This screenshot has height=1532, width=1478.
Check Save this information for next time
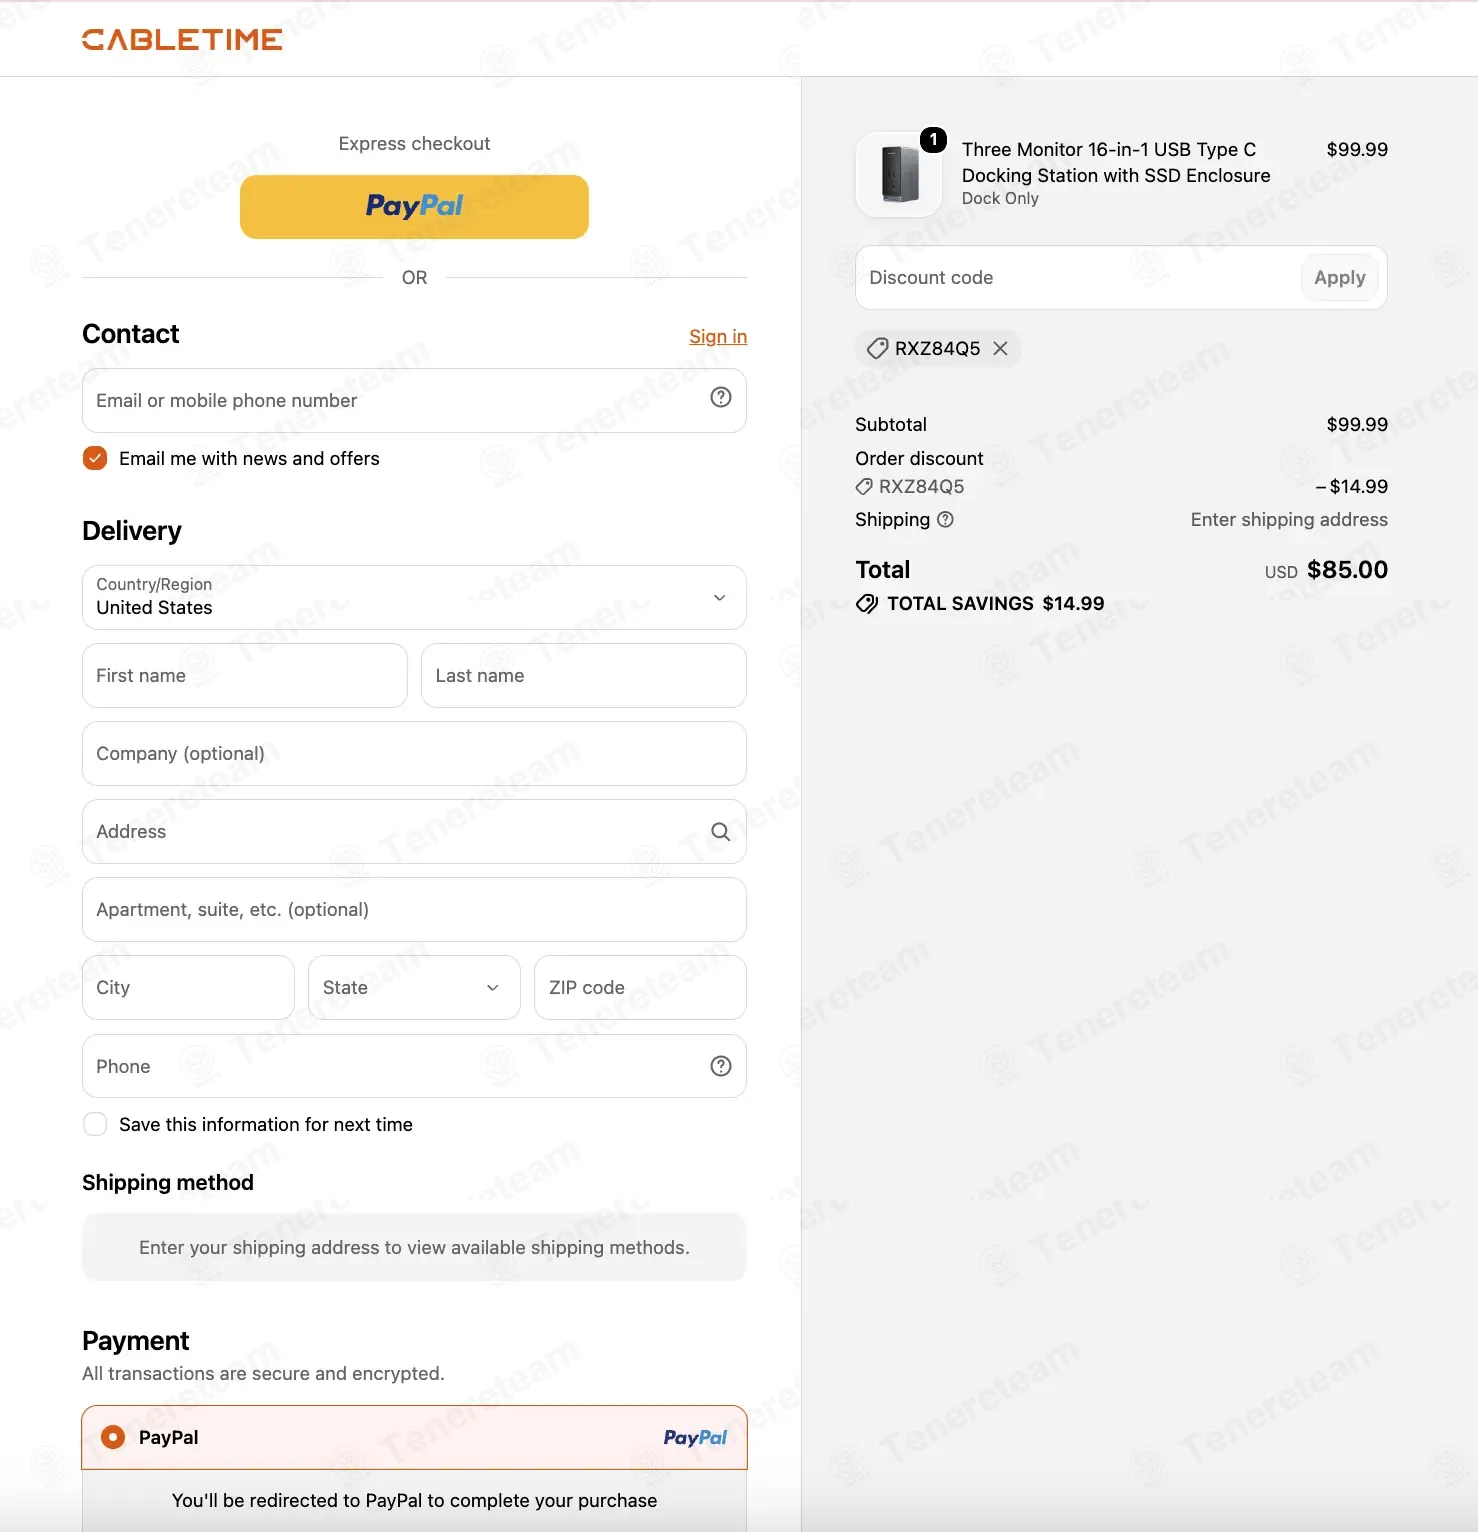95,1124
